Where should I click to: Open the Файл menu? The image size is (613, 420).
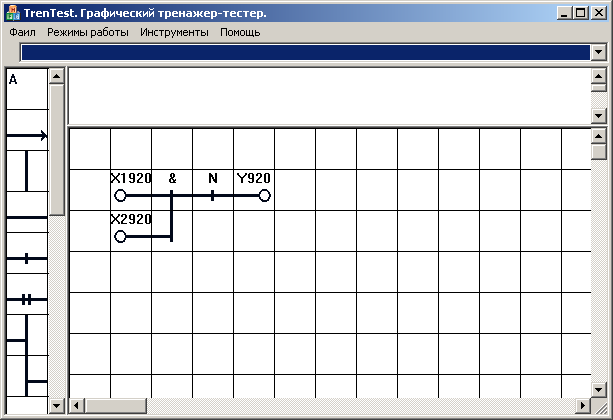[22, 32]
